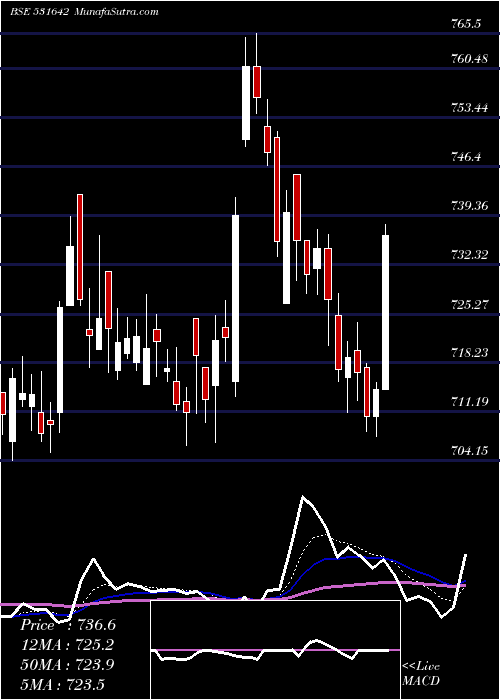This screenshot has height=700, width=500.
Task: Select the 765.5 price axis label
Action: tap(465, 24)
